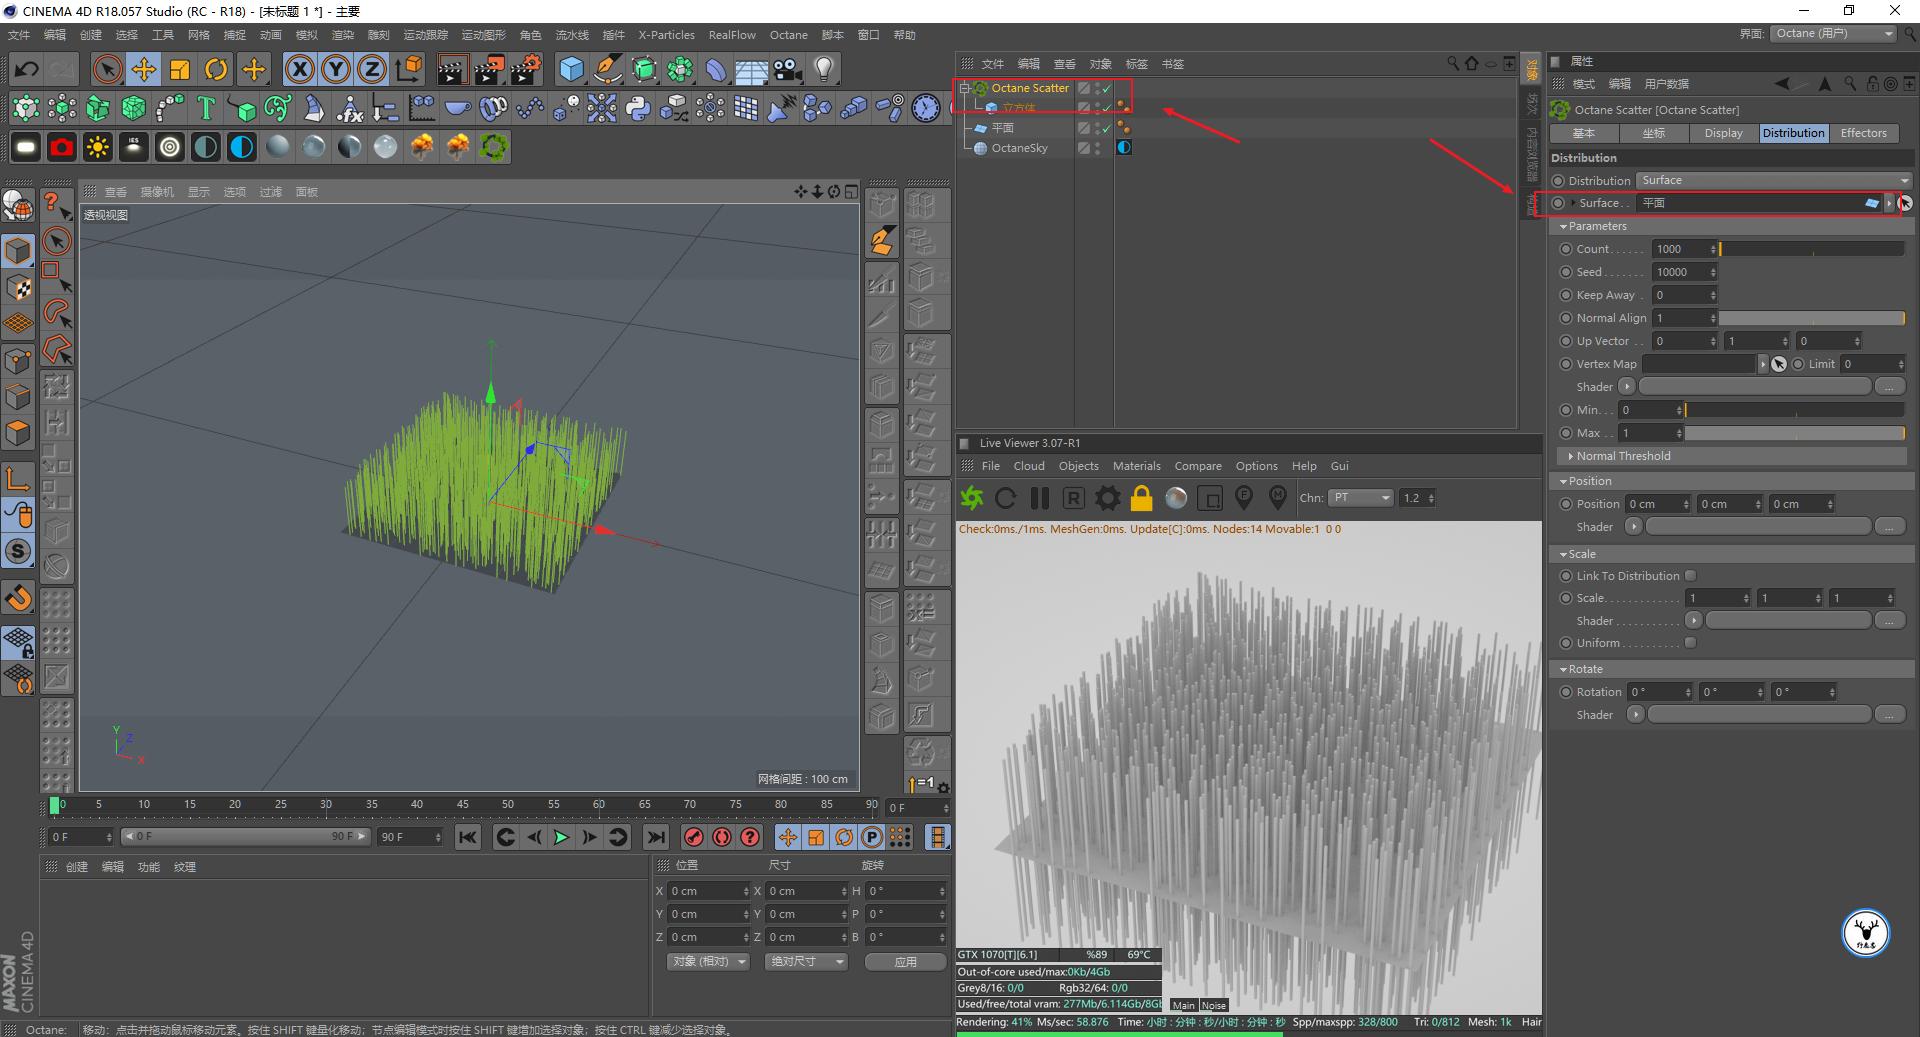
Task: Click the 应用 apply button
Action: coord(905,962)
